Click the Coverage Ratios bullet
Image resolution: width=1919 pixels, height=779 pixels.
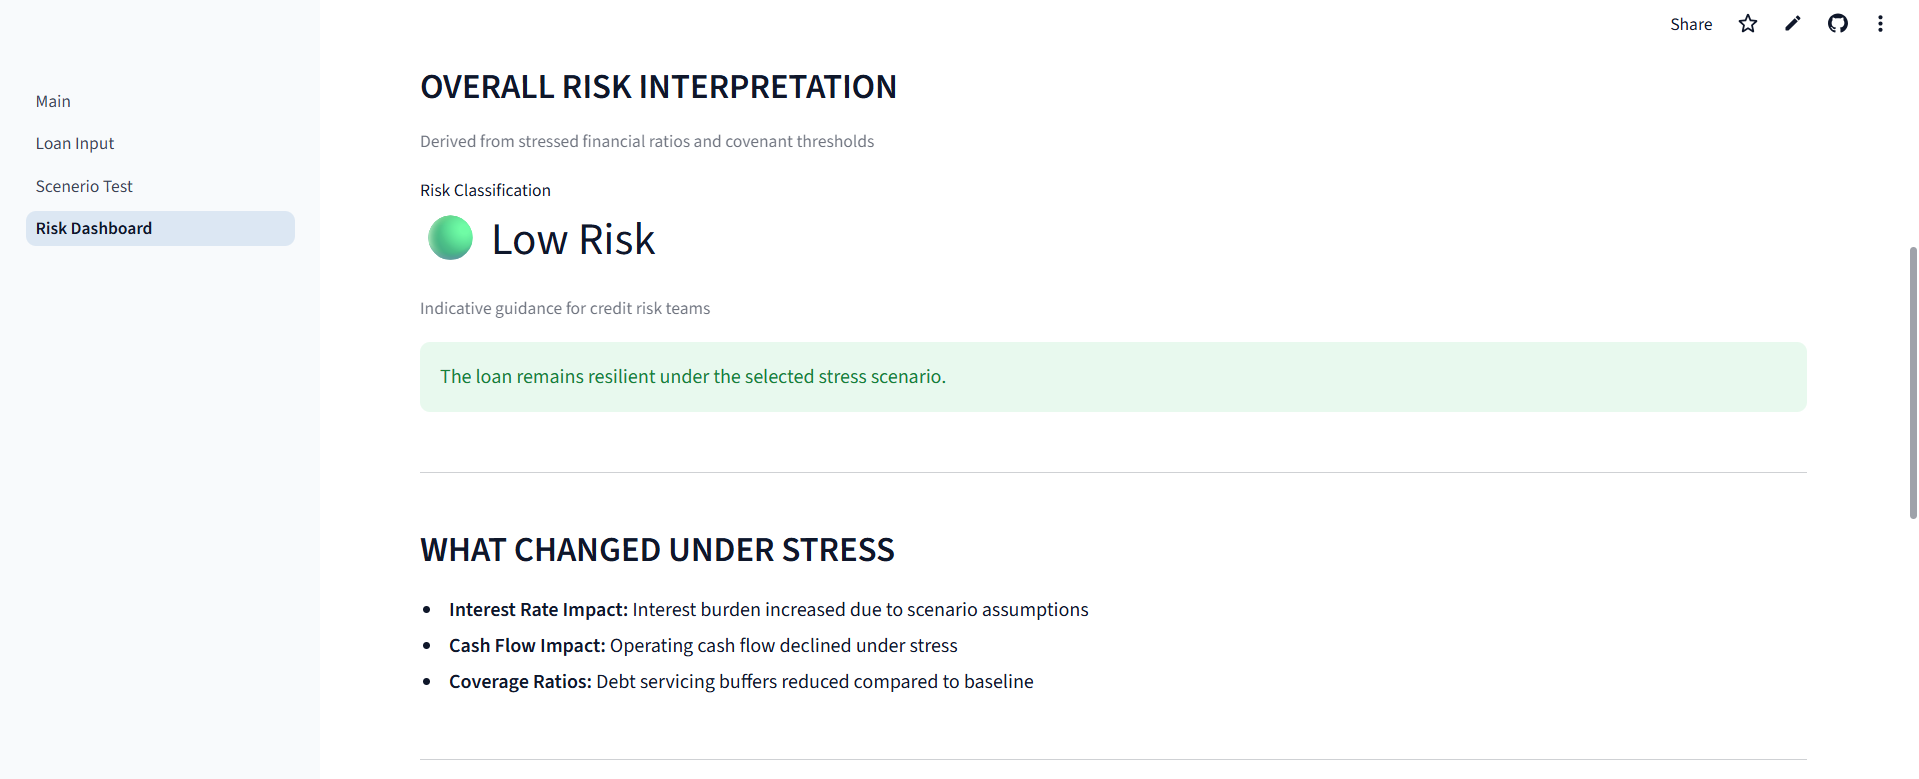coord(741,682)
